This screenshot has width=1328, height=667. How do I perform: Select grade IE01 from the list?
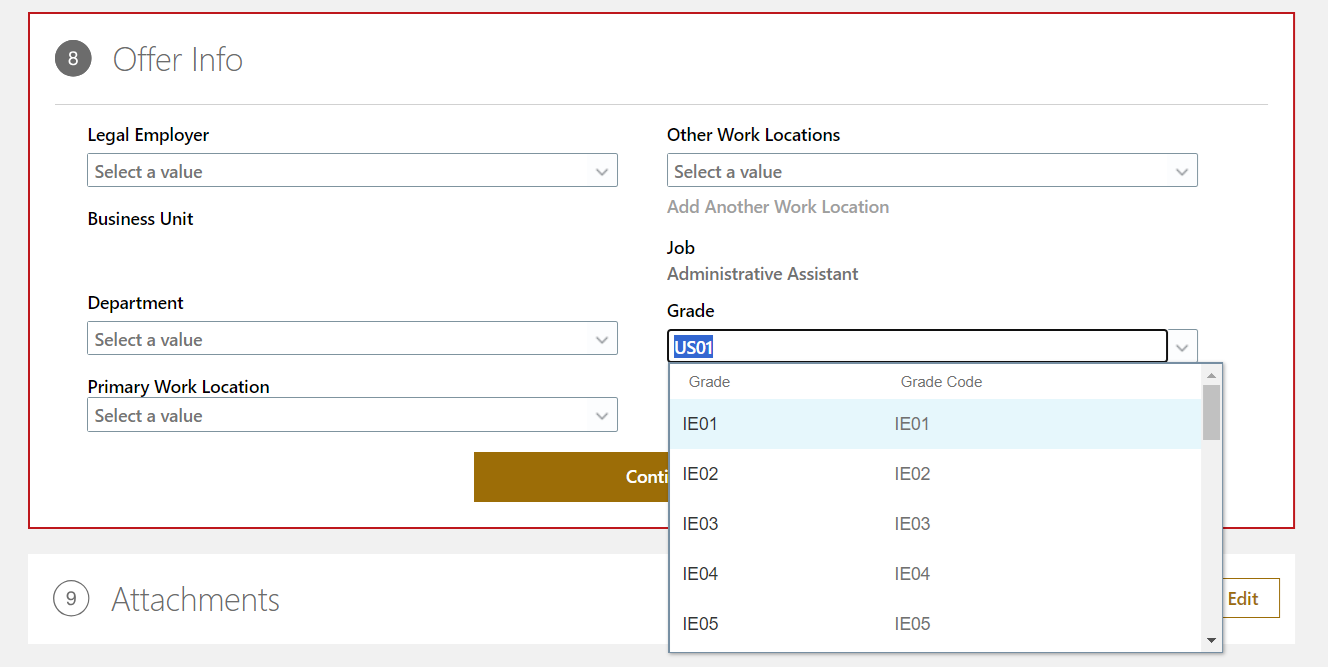click(x=935, y=424)
